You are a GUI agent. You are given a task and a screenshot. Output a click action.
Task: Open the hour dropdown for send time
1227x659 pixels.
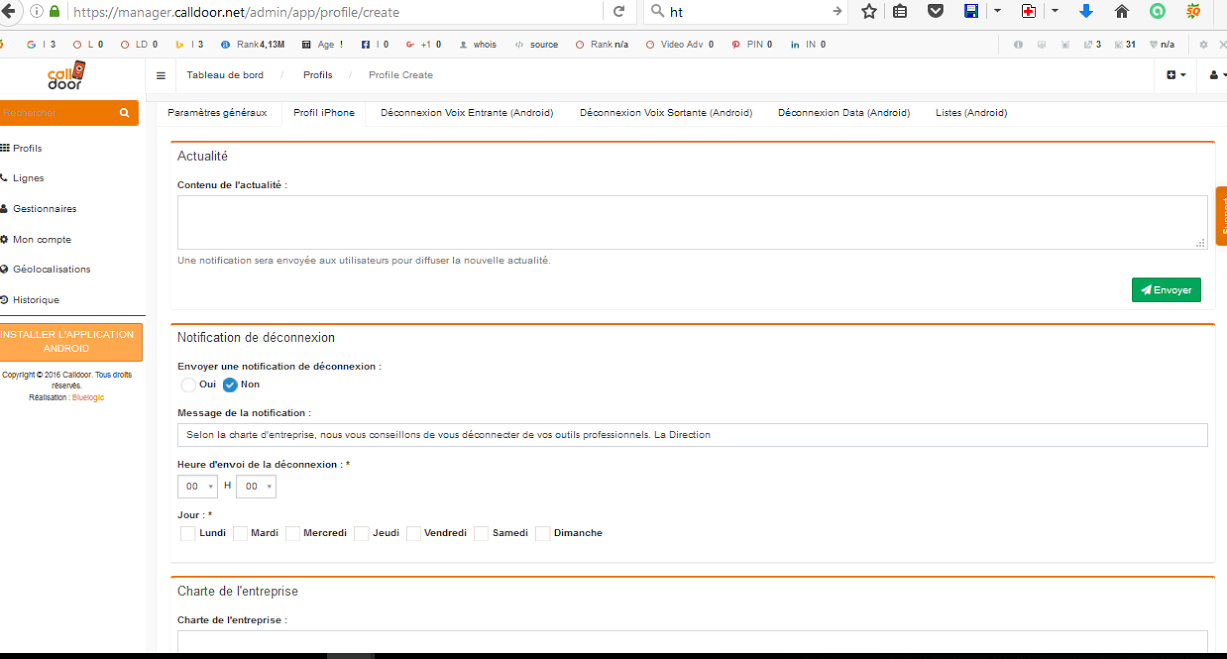(197, 486)
